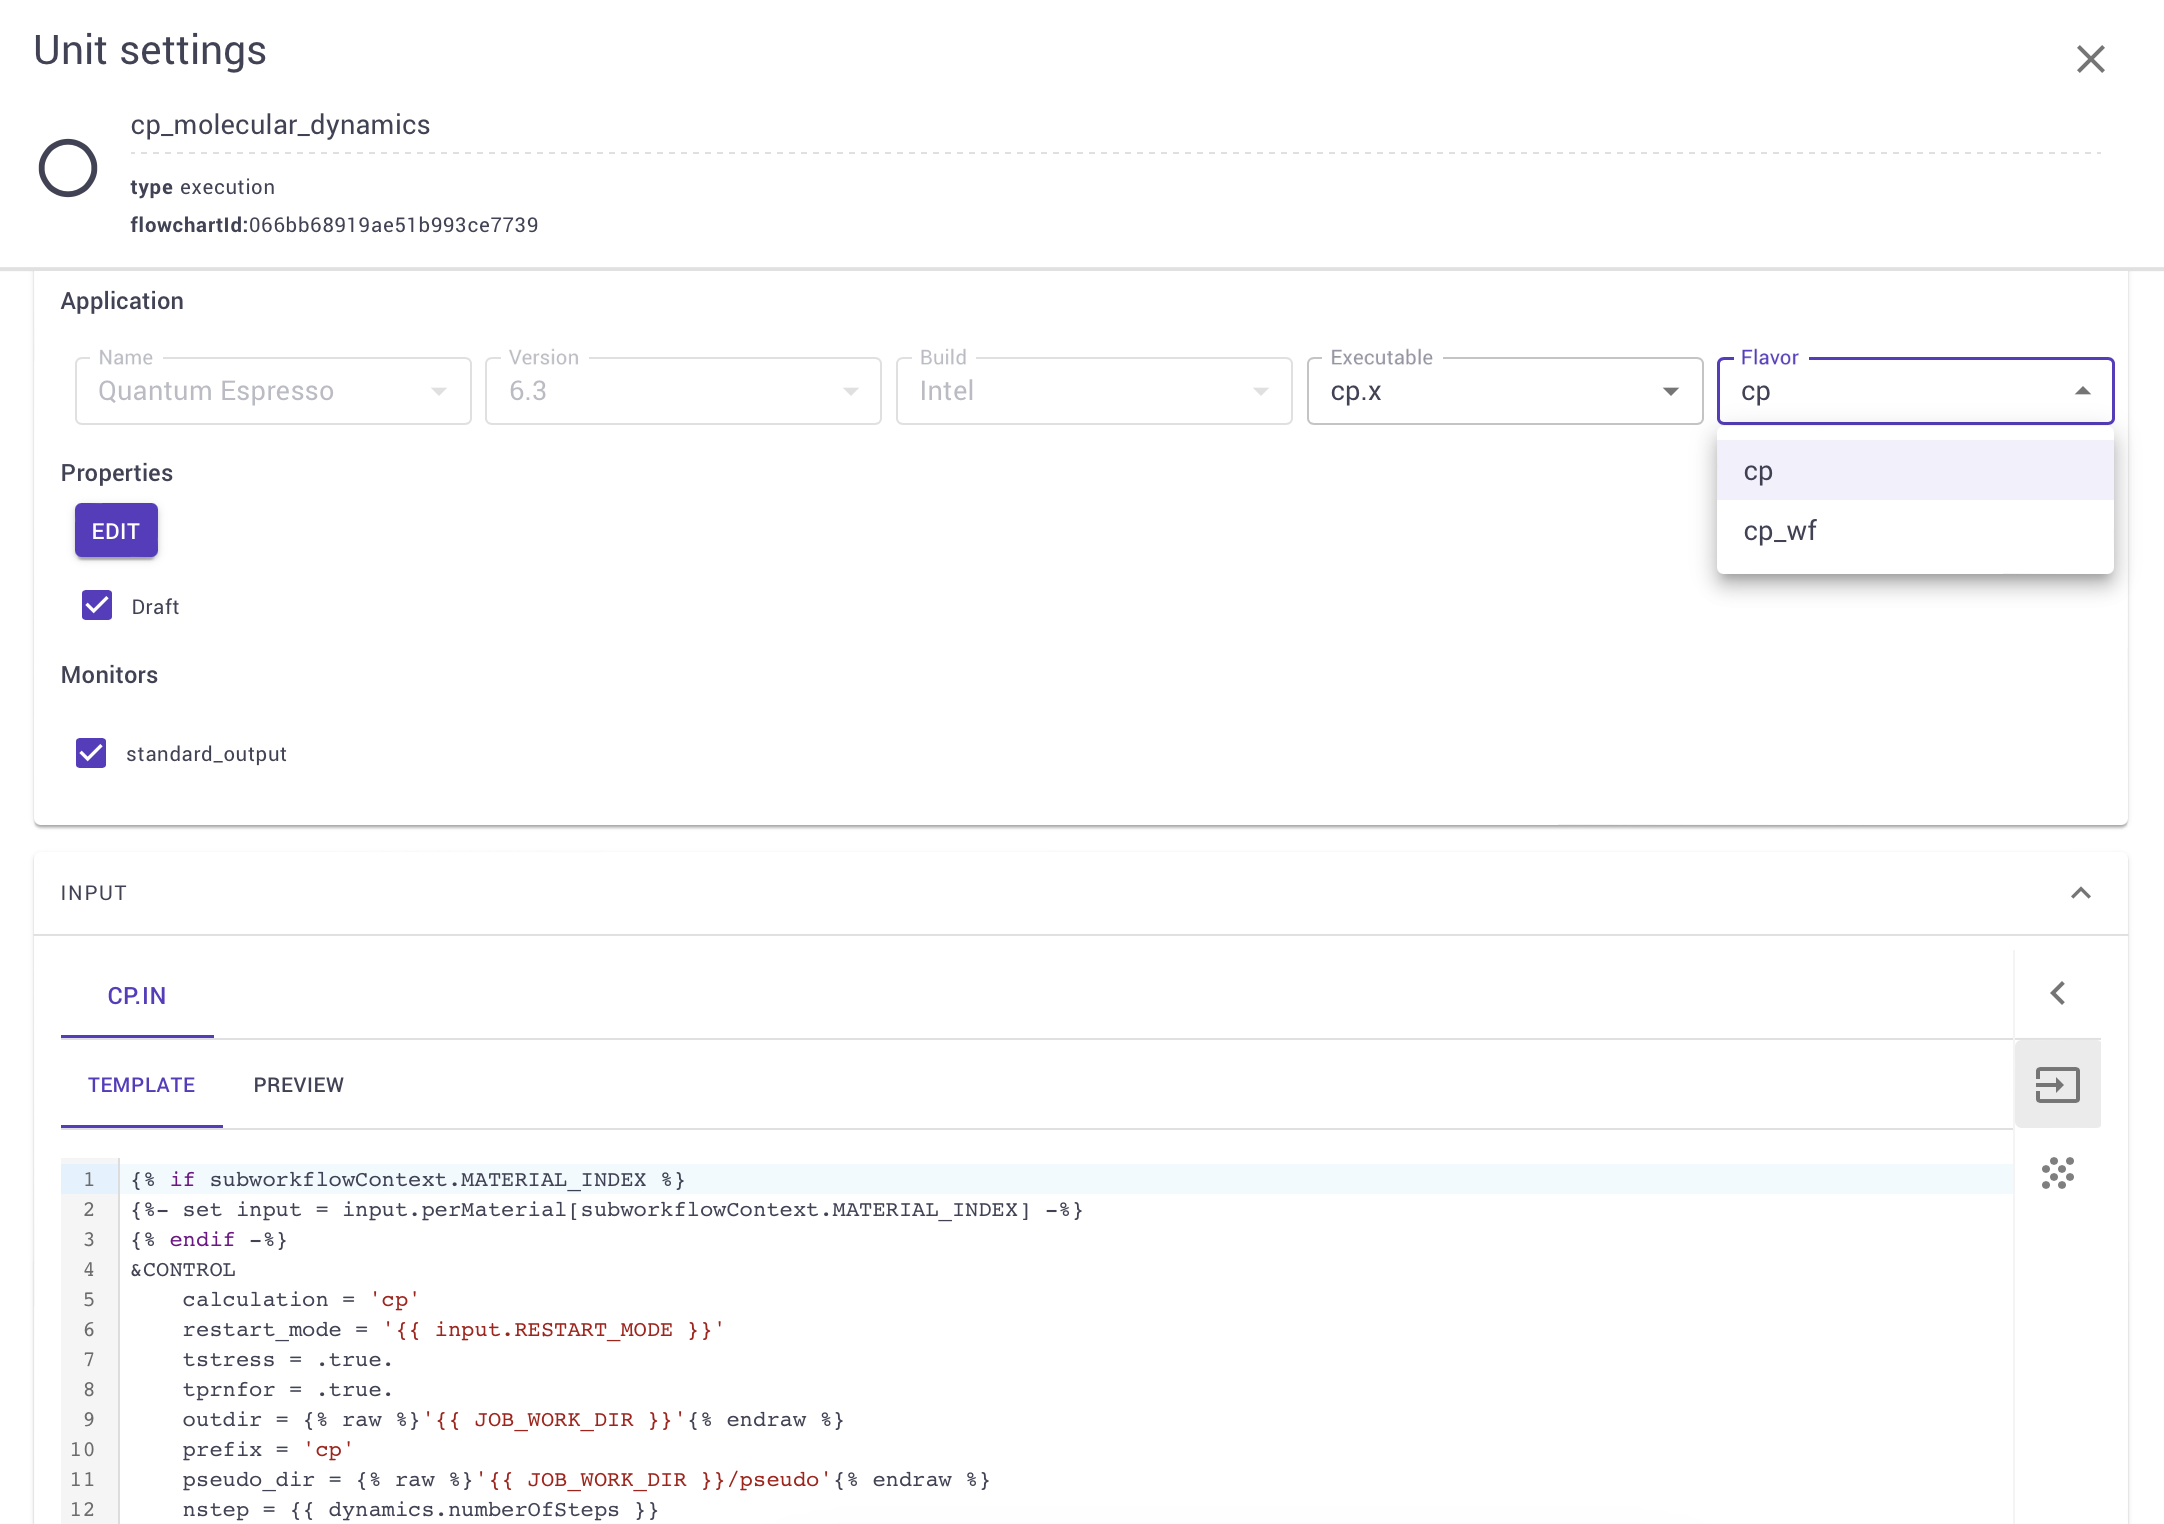Viewport: 2164px width, 1524px height.
Task: Click the restart_mode code line
Action: [x=453, y=1329]
